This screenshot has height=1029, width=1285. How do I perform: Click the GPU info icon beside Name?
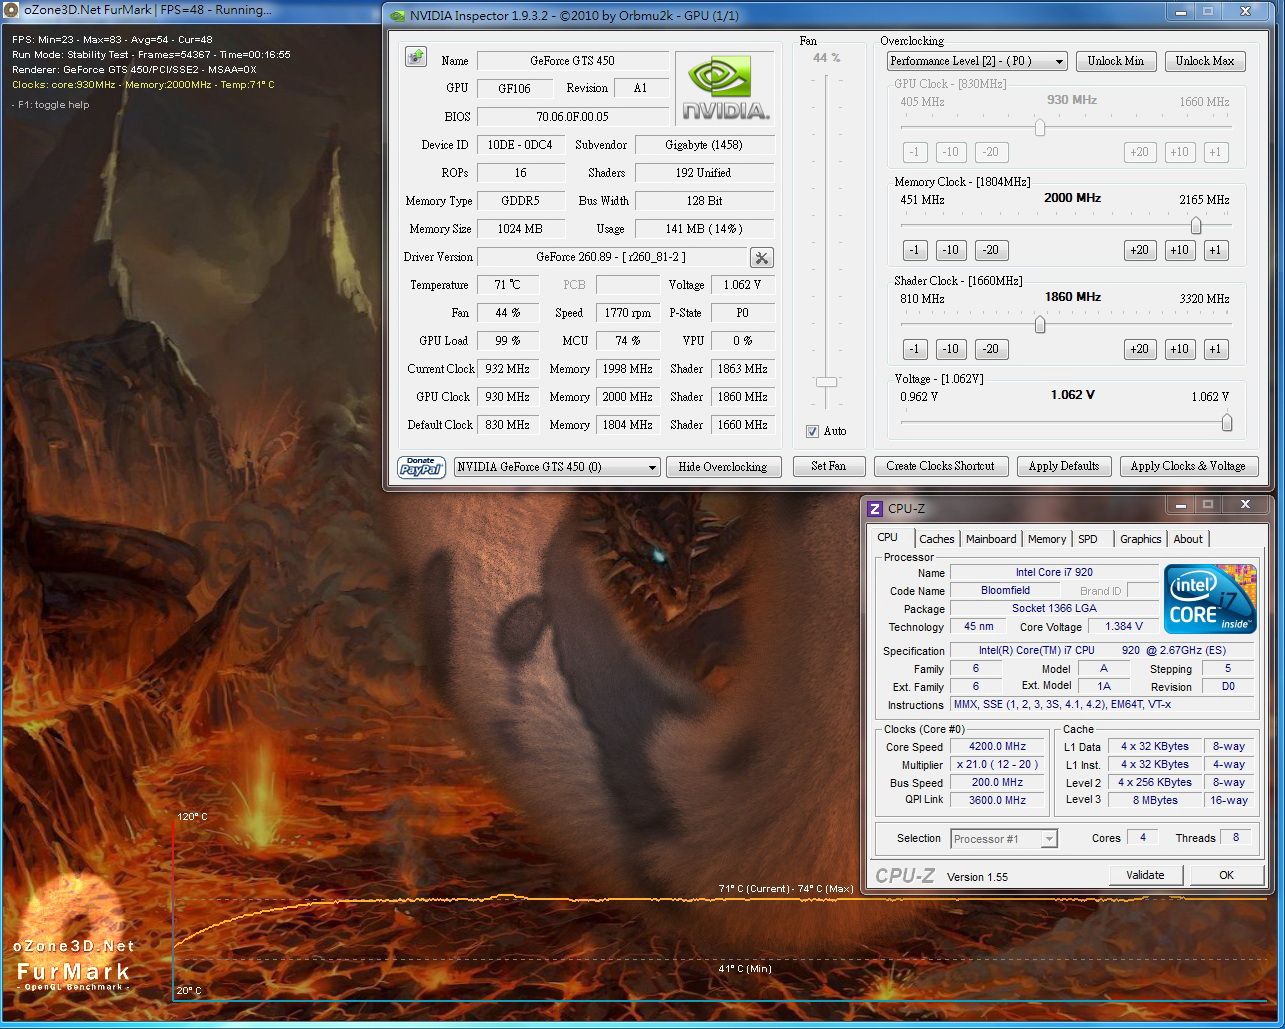click(415, 57)
